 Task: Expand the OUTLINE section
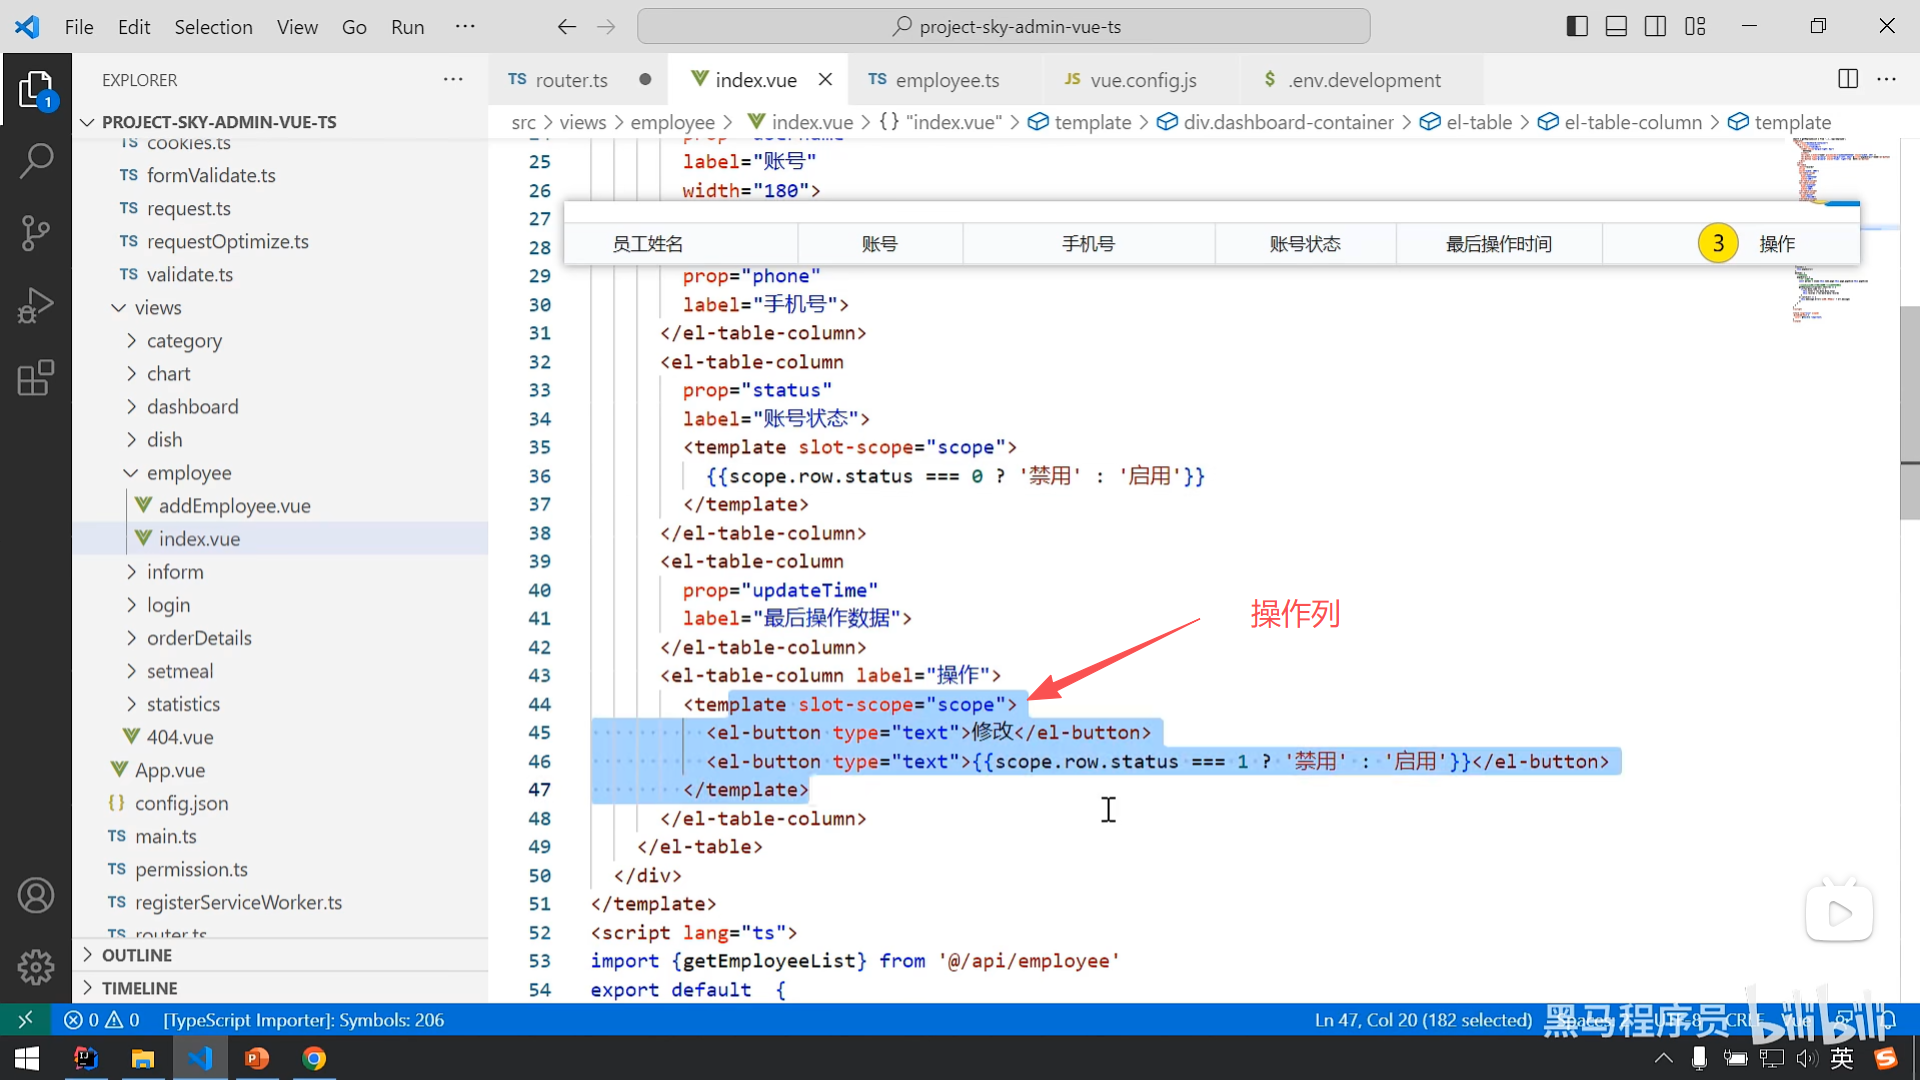137,955
